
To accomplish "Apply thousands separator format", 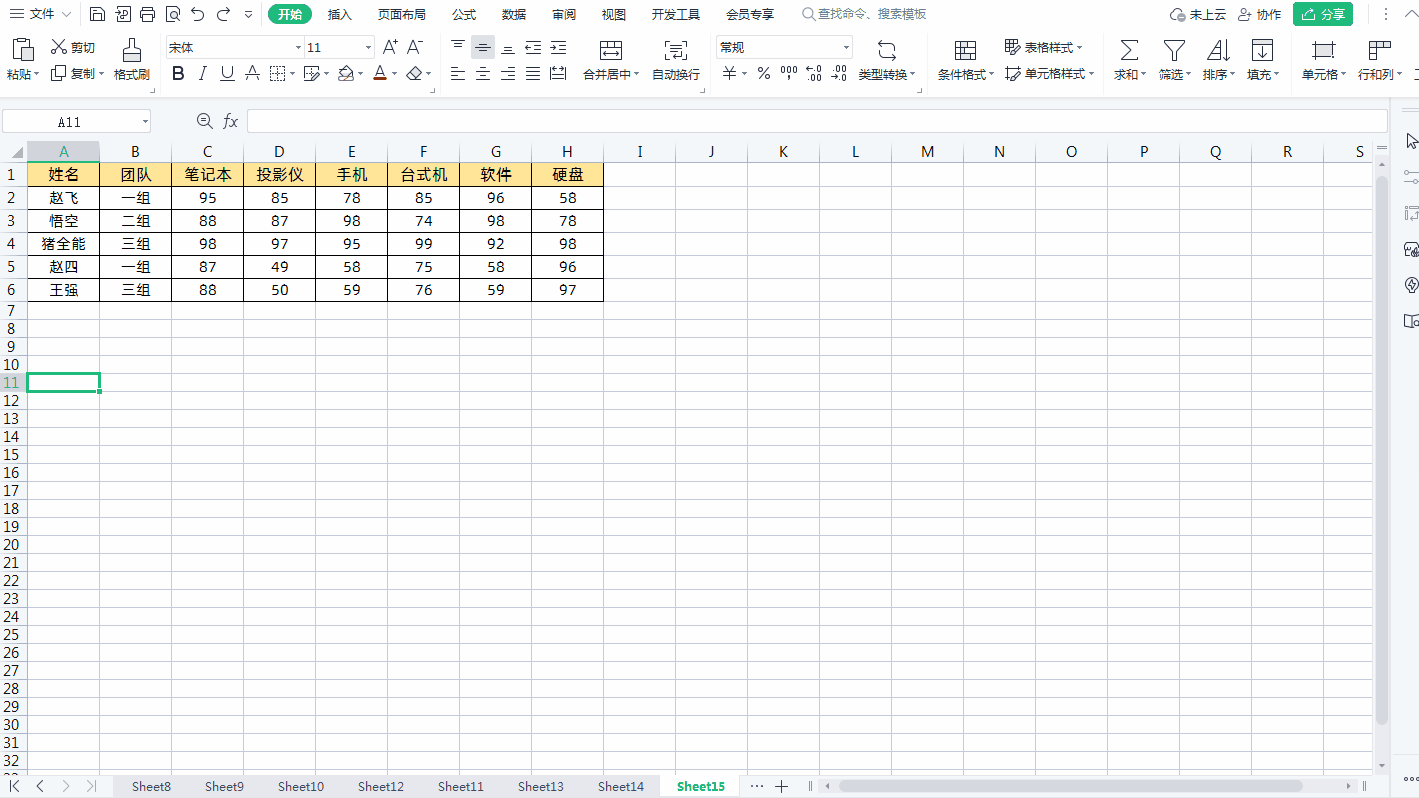I will tap(789, 73).
